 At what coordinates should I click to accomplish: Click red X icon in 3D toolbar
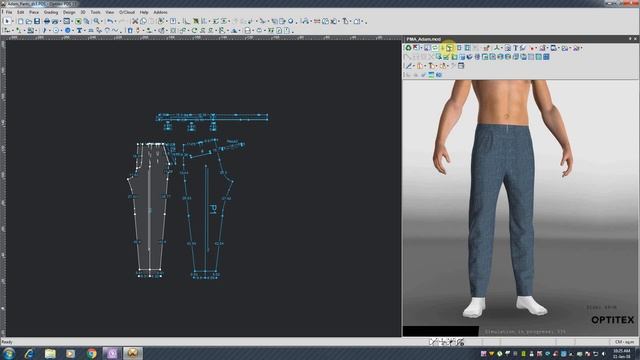tap(416, 48)
